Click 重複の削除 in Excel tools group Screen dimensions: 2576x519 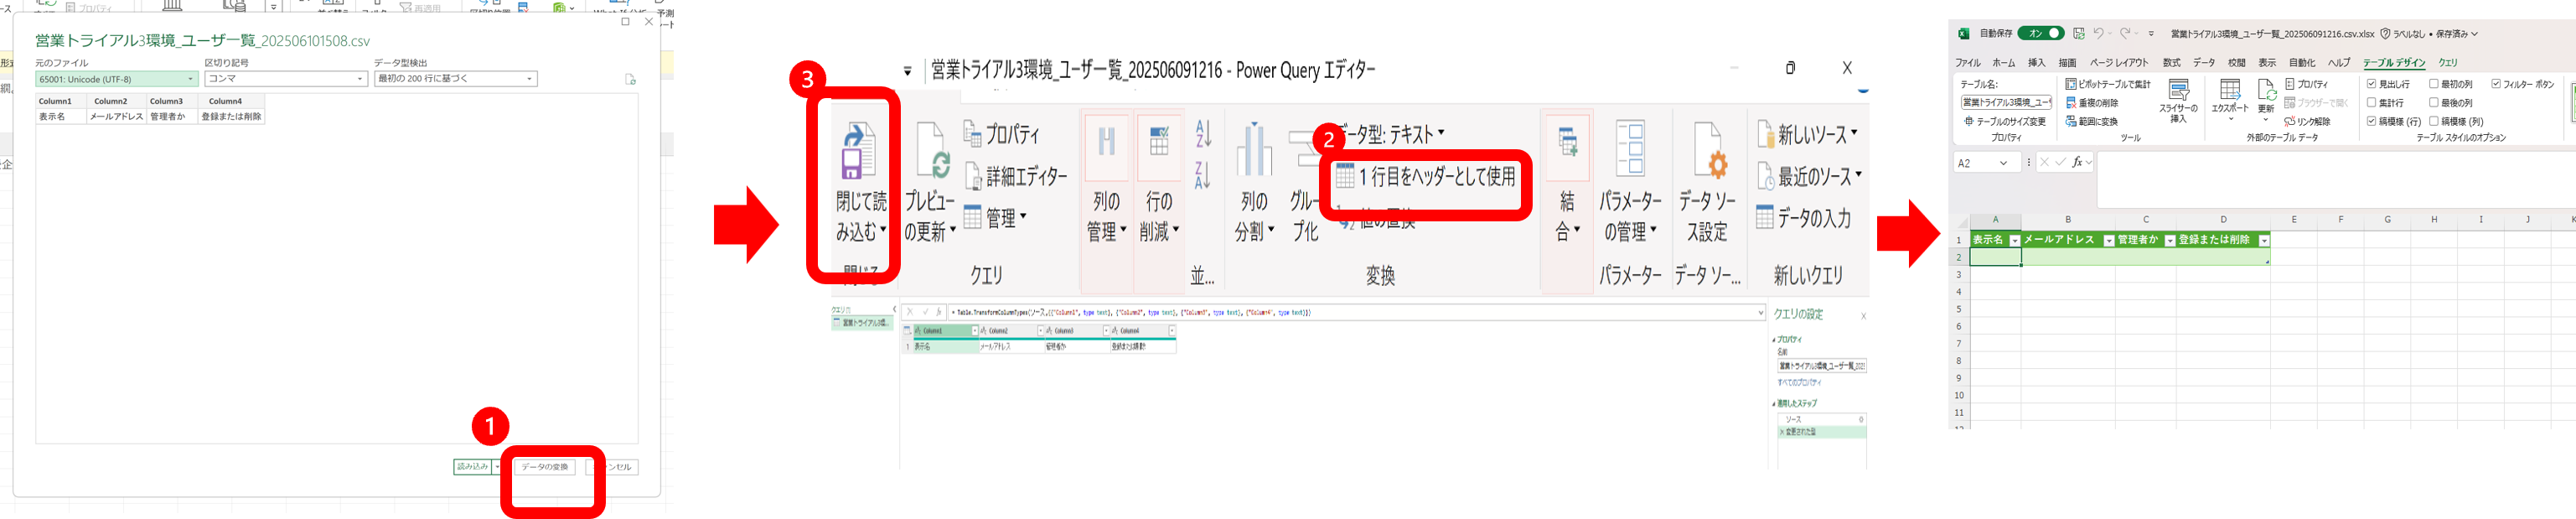[2092, 103]
